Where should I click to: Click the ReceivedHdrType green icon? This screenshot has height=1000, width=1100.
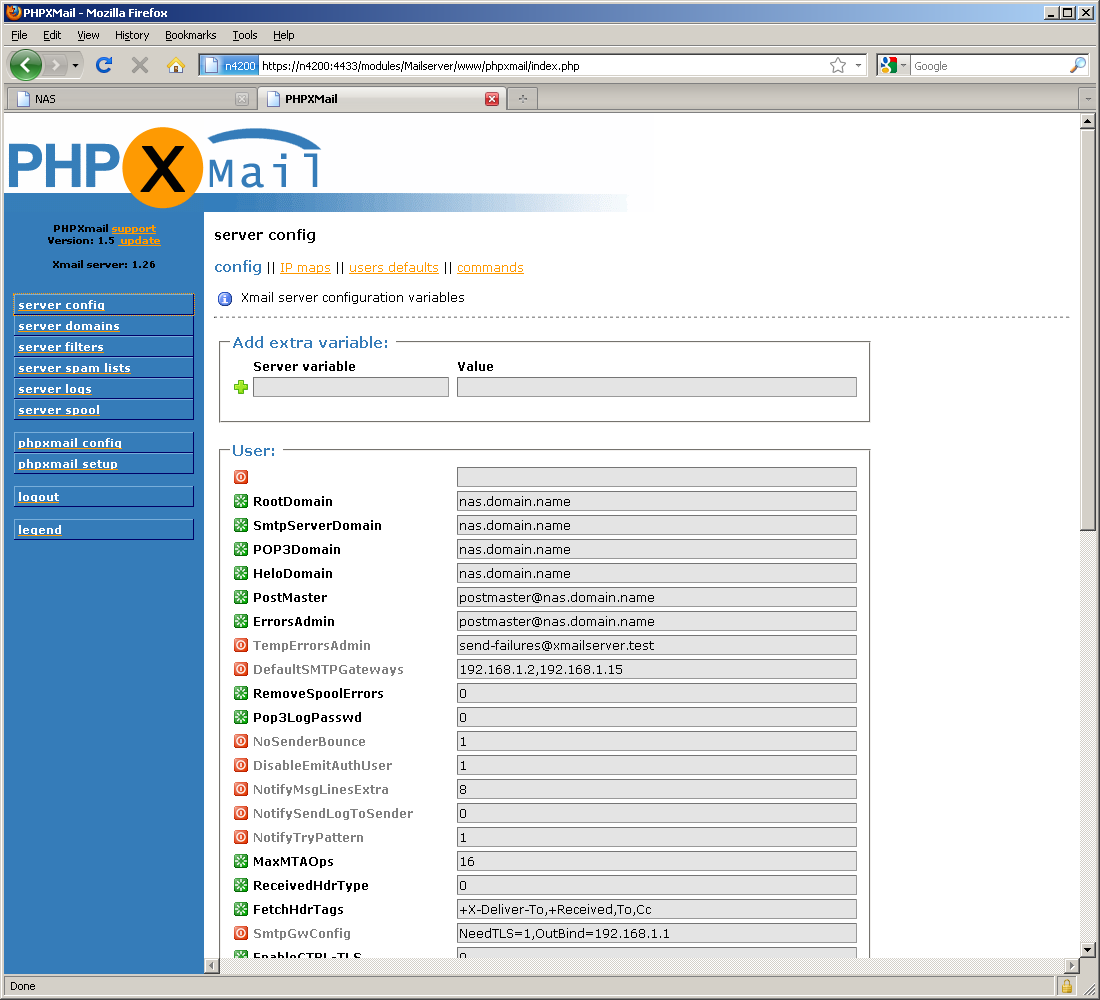click(x=241, y=885)
